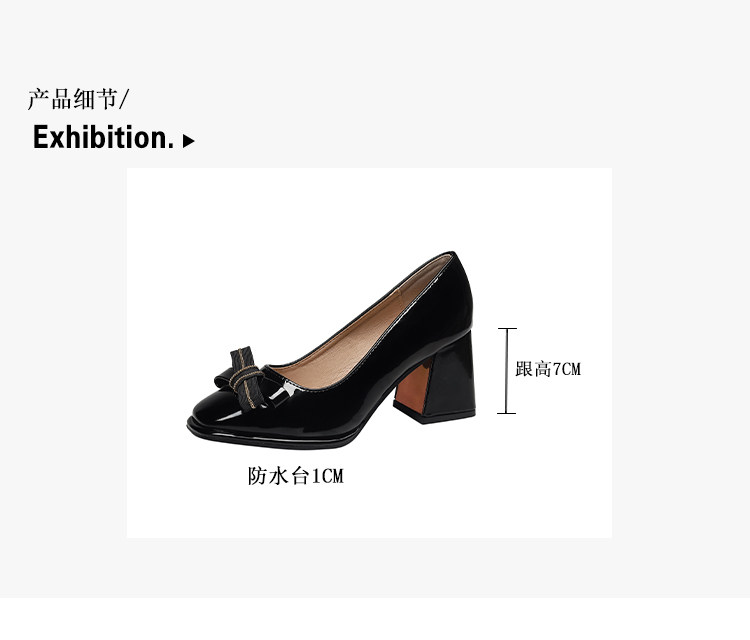Click the 防水台1CM platform label
Image resolution: width=750 pixels, height=640 pixels.
[x=296, y=476]
